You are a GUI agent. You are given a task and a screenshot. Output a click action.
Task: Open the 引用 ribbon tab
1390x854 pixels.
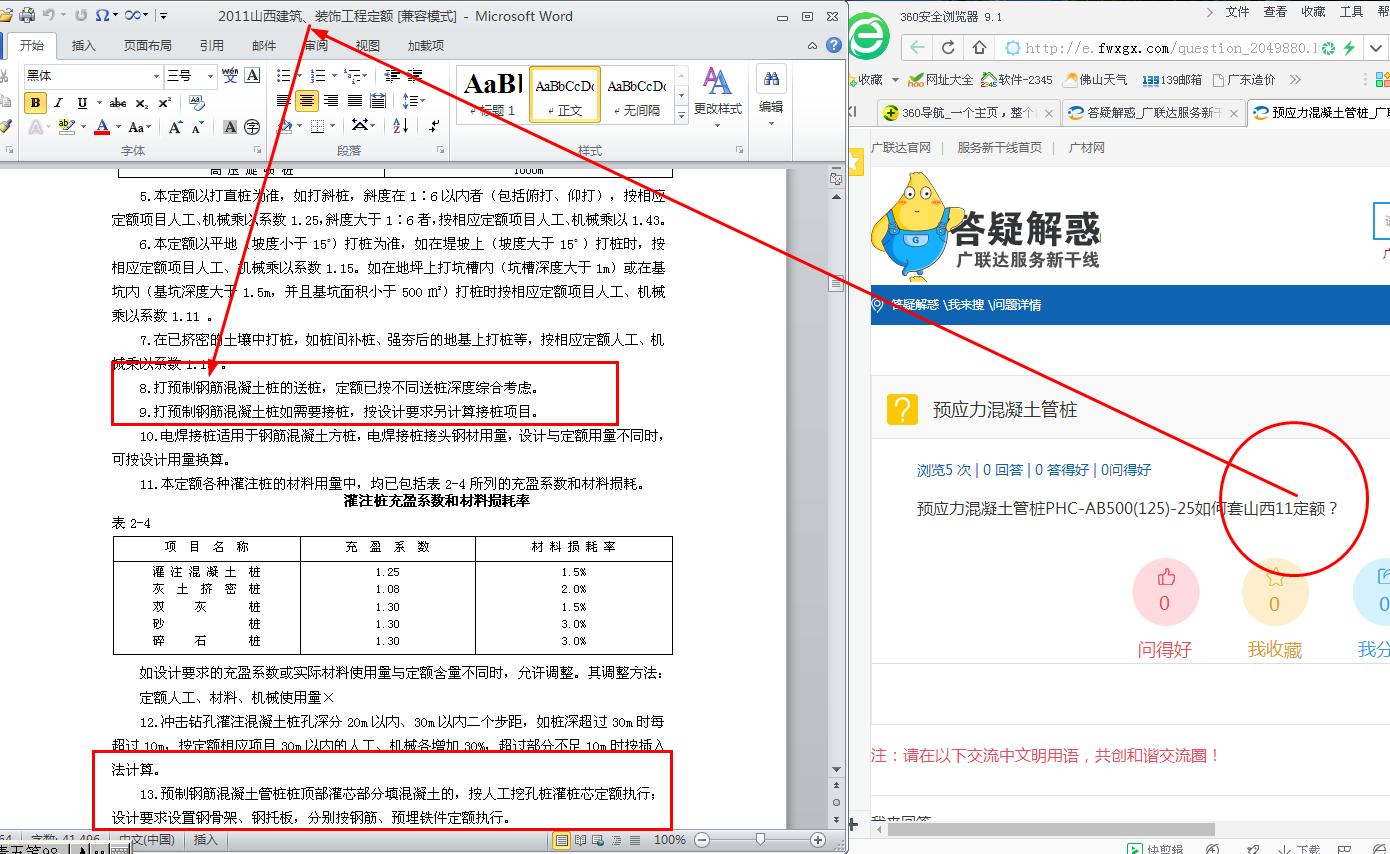pyautogui.click(x=211, y=46)
